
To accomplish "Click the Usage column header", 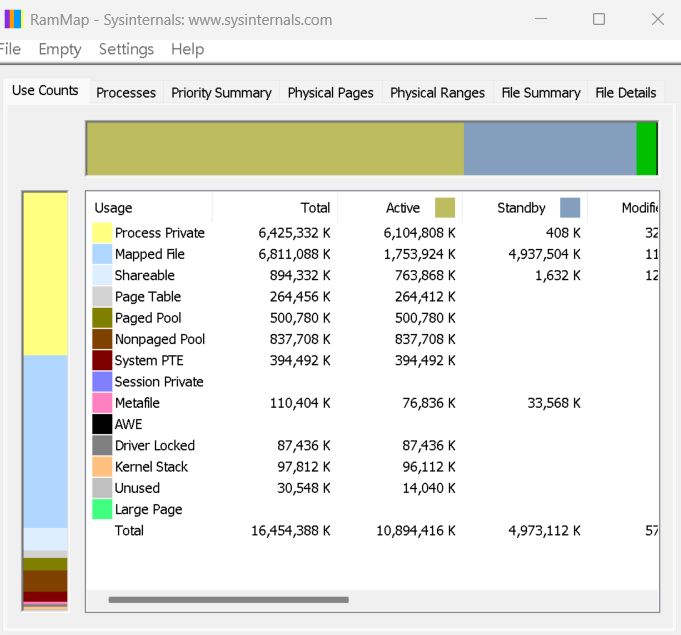I will tap(149, 208).
